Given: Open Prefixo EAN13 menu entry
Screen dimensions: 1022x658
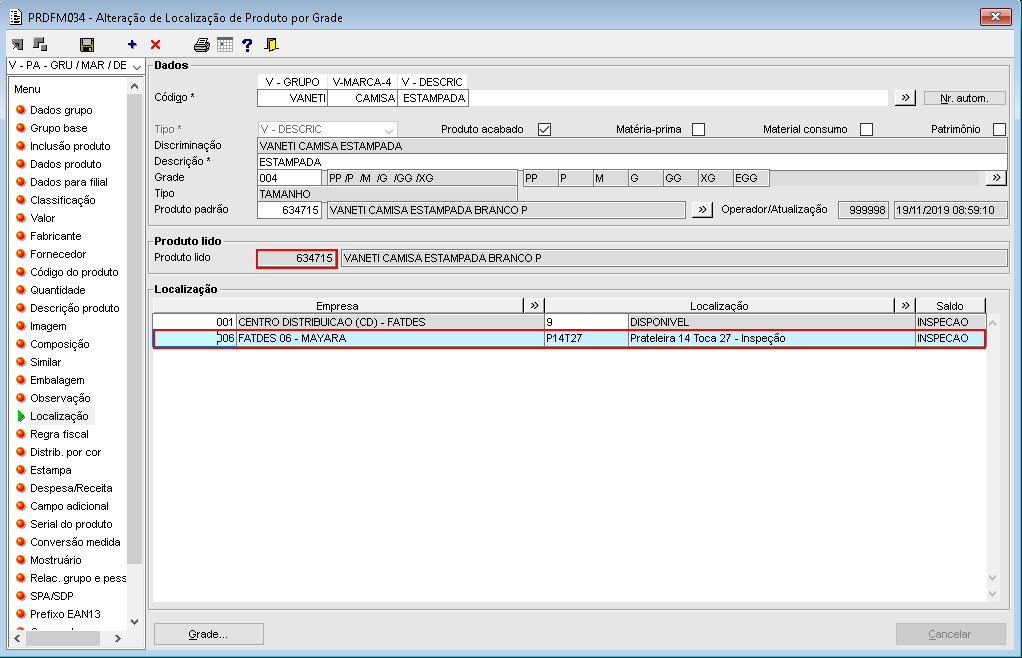Looking at the screenshot, I should [x=65, y=614].
